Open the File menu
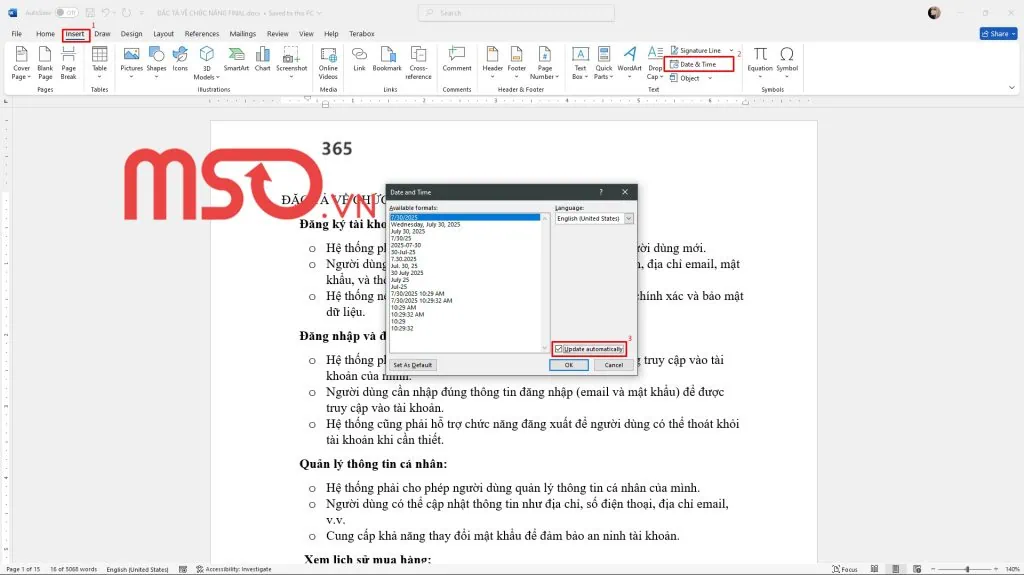The height and width of the screenshot is (575, 1024). click(17, 34)
